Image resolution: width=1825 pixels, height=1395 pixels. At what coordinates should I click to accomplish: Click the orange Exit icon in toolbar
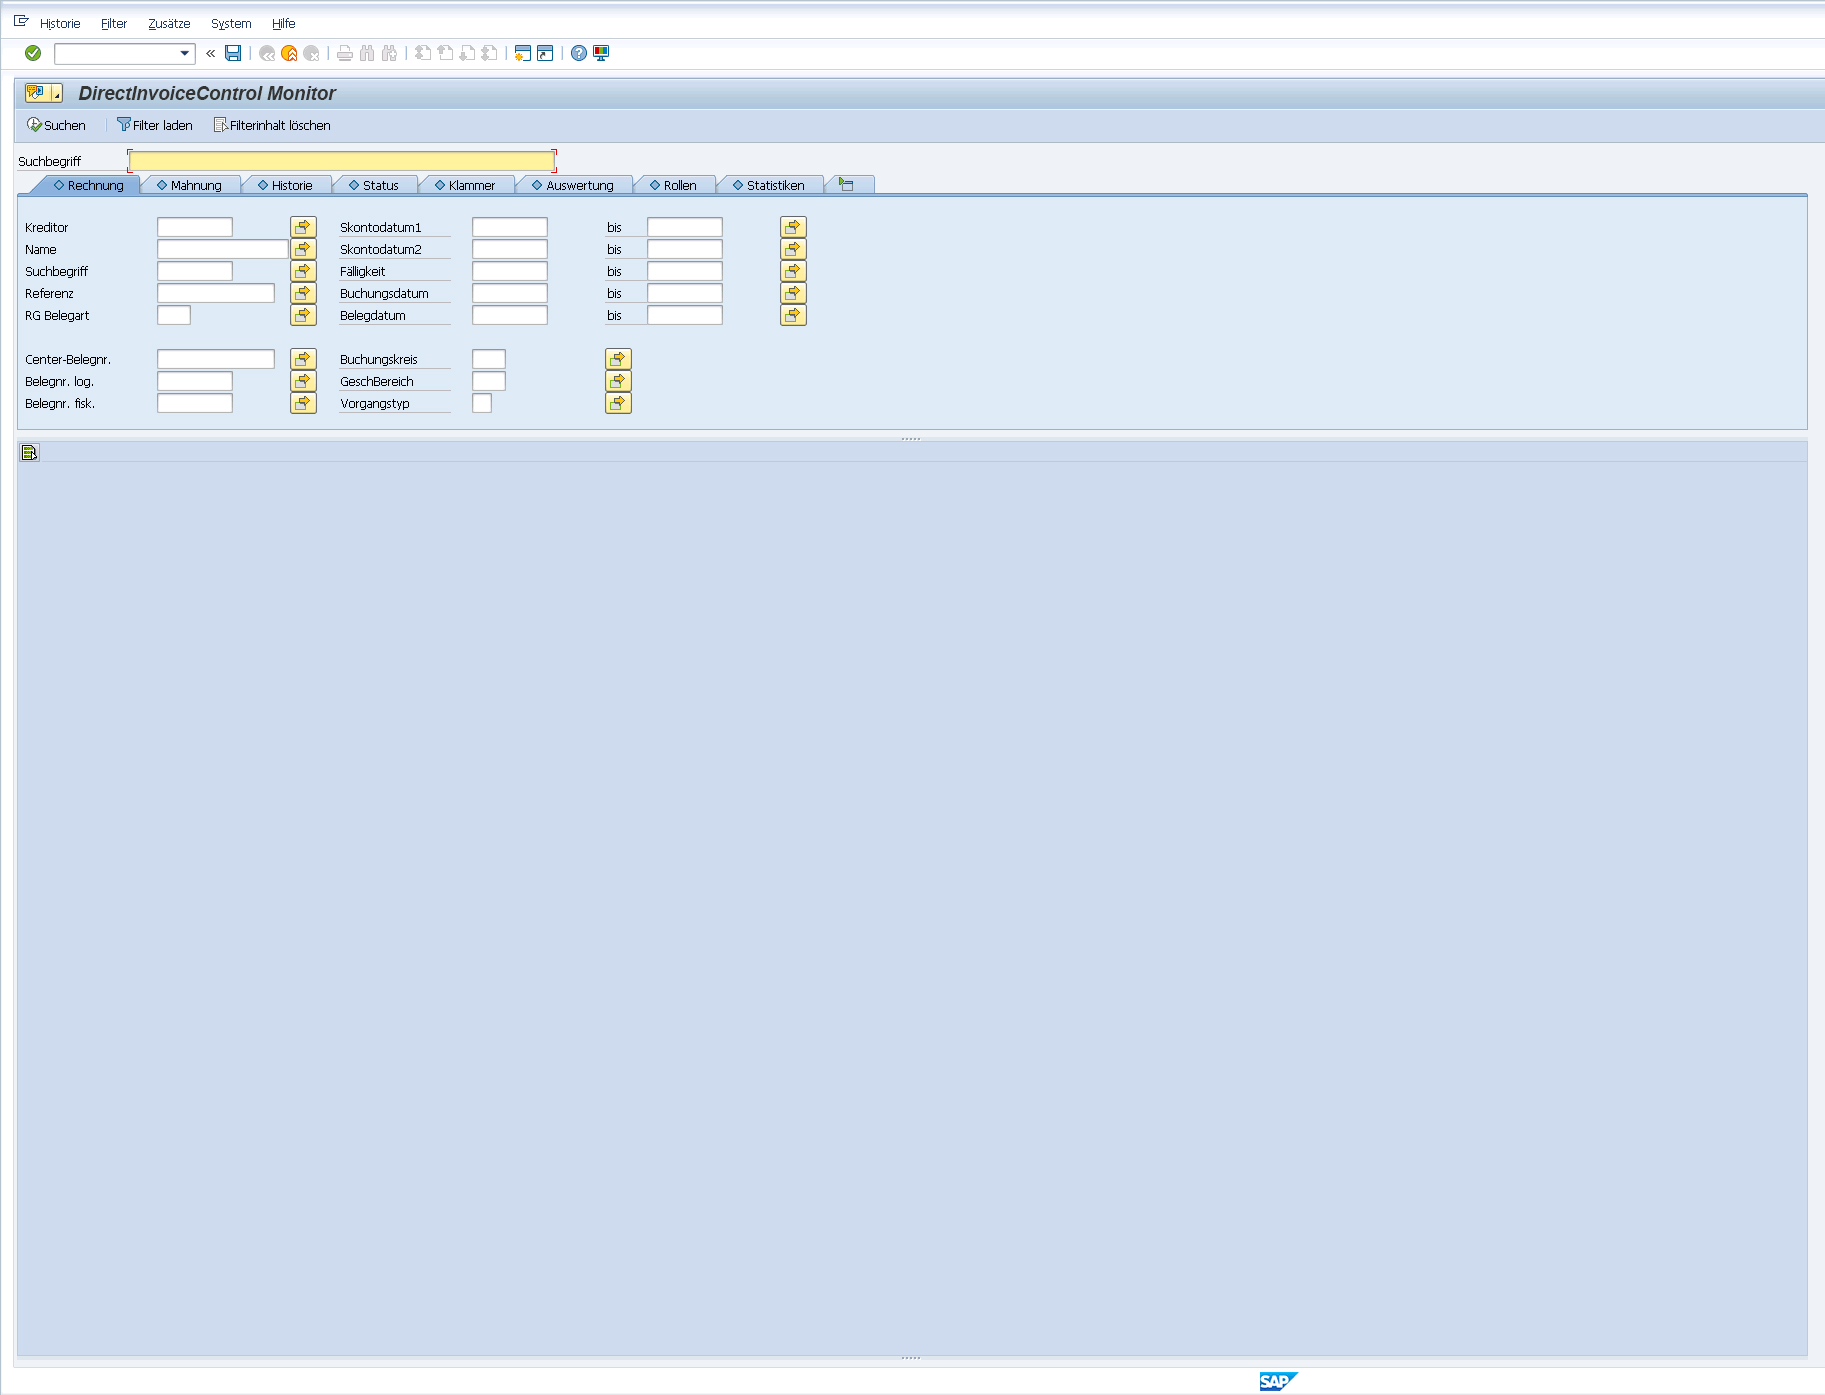tap(289, 53)
